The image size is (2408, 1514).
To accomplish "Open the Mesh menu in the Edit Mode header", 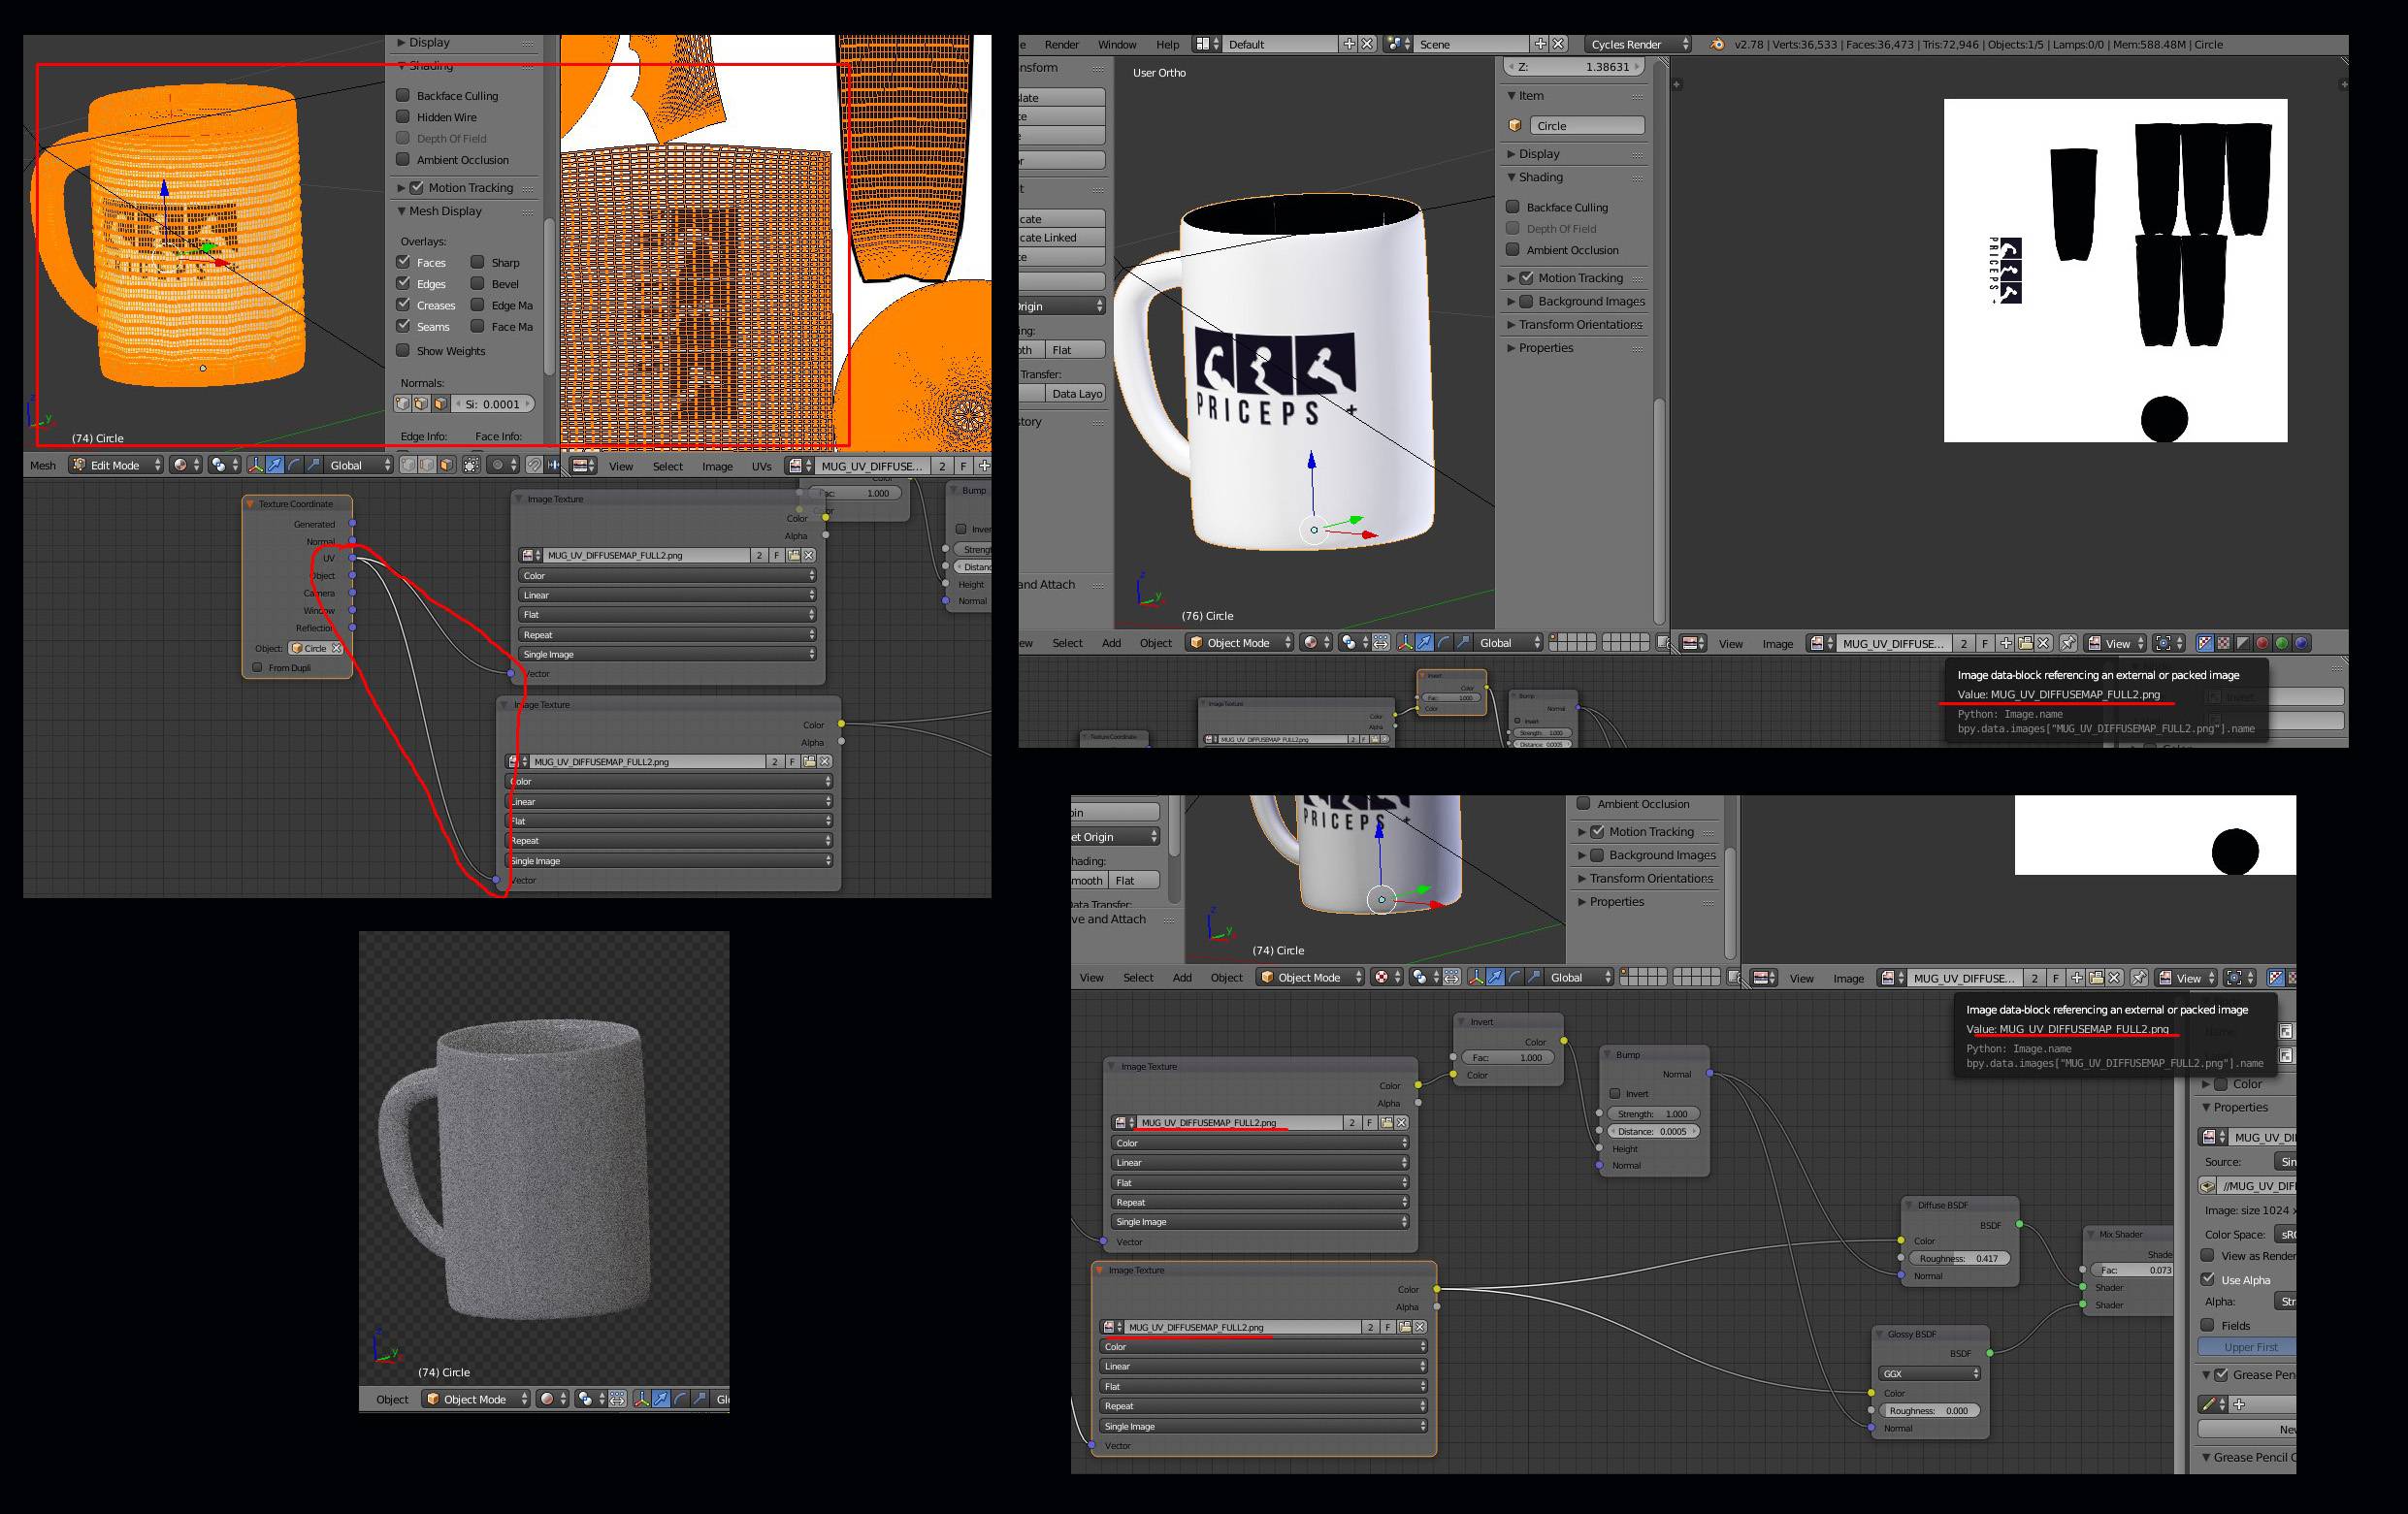I will (x=43, y=465).
